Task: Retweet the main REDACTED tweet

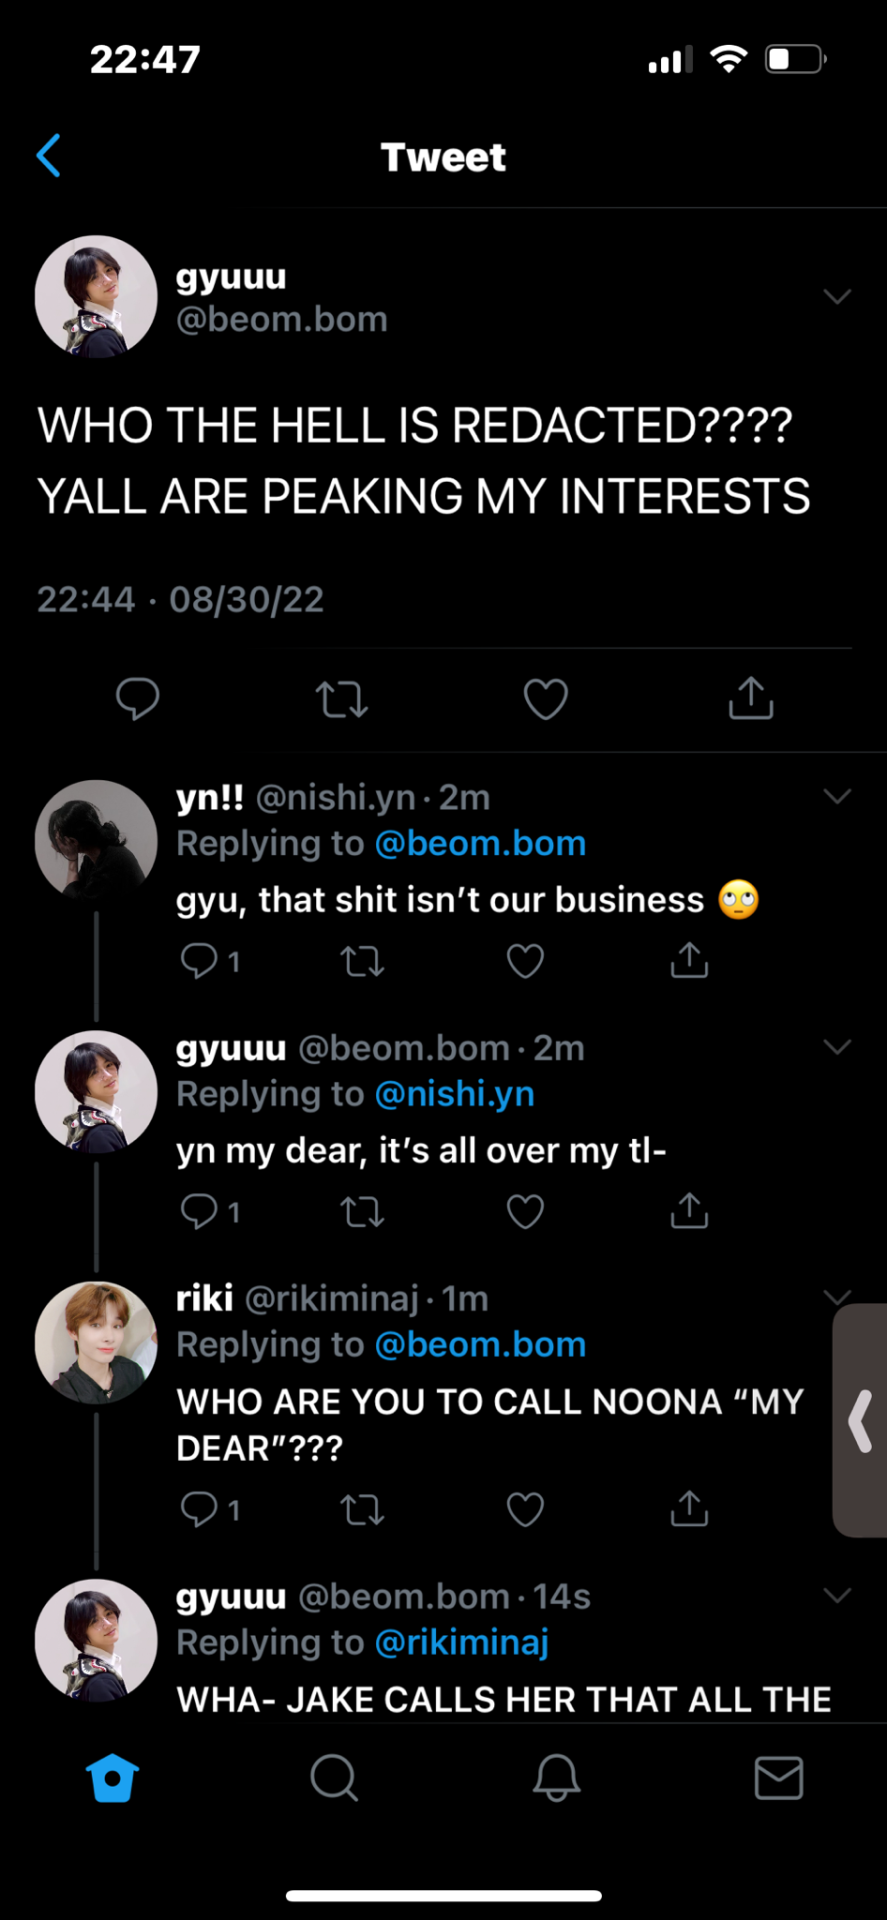Action: [342, 699]
